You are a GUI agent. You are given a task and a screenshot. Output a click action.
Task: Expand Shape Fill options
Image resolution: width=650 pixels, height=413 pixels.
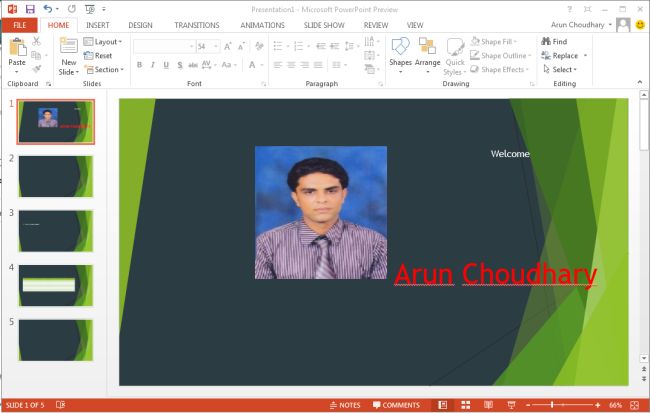coord(494,41)
